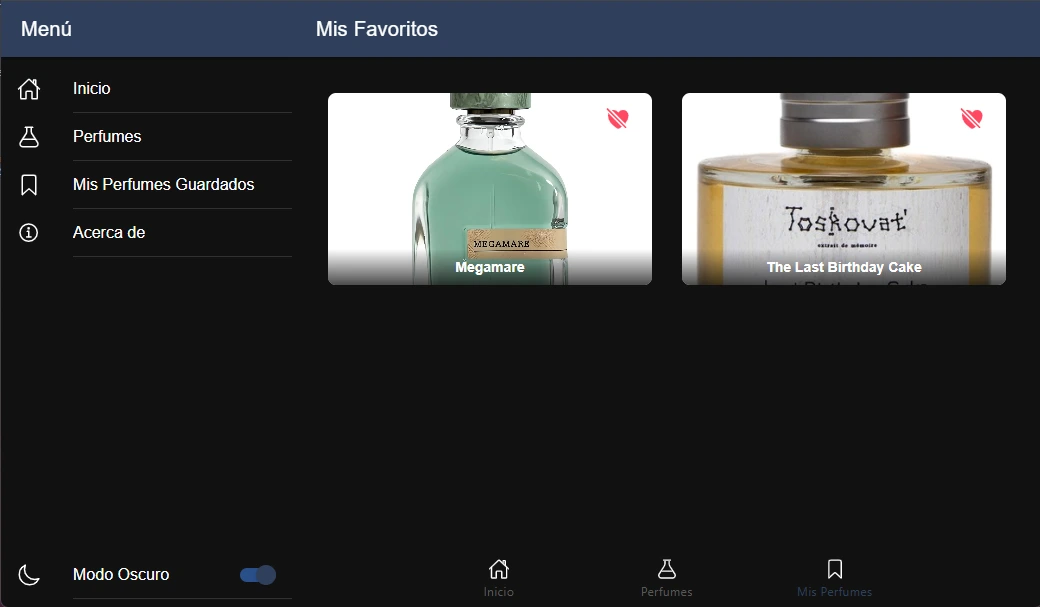Tap the bookmark icon above Mis Perfumes
This screenshot has width=1040, height=607.
point(834,568)
